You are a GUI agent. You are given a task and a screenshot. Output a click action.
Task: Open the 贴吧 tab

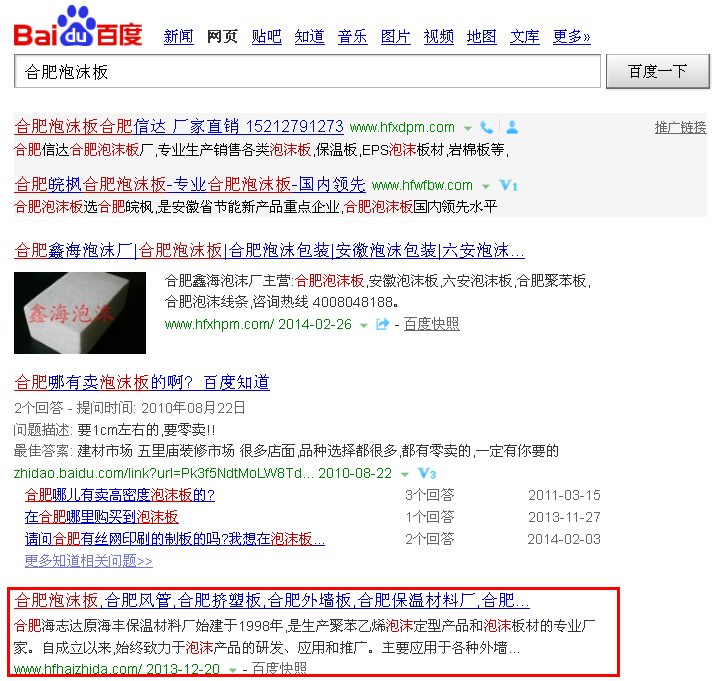[266, 36]
